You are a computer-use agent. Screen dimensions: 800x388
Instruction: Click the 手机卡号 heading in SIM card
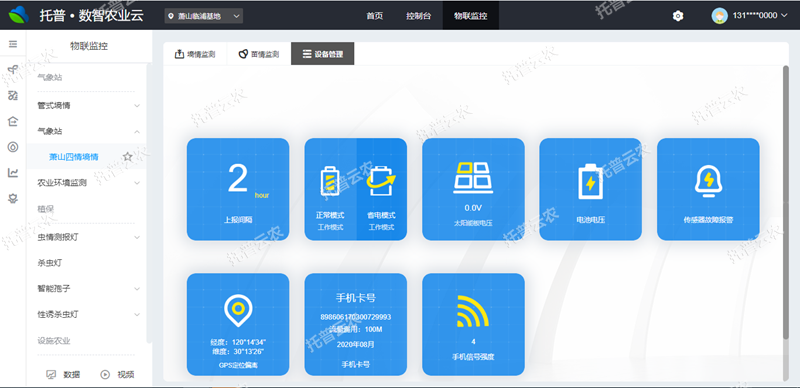coord(356,298)
